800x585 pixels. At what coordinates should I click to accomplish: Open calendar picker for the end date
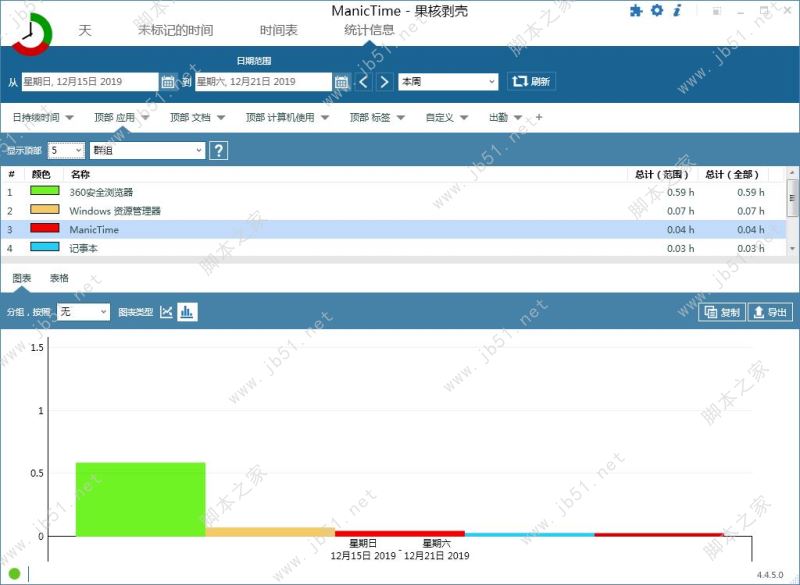point(341,82)
